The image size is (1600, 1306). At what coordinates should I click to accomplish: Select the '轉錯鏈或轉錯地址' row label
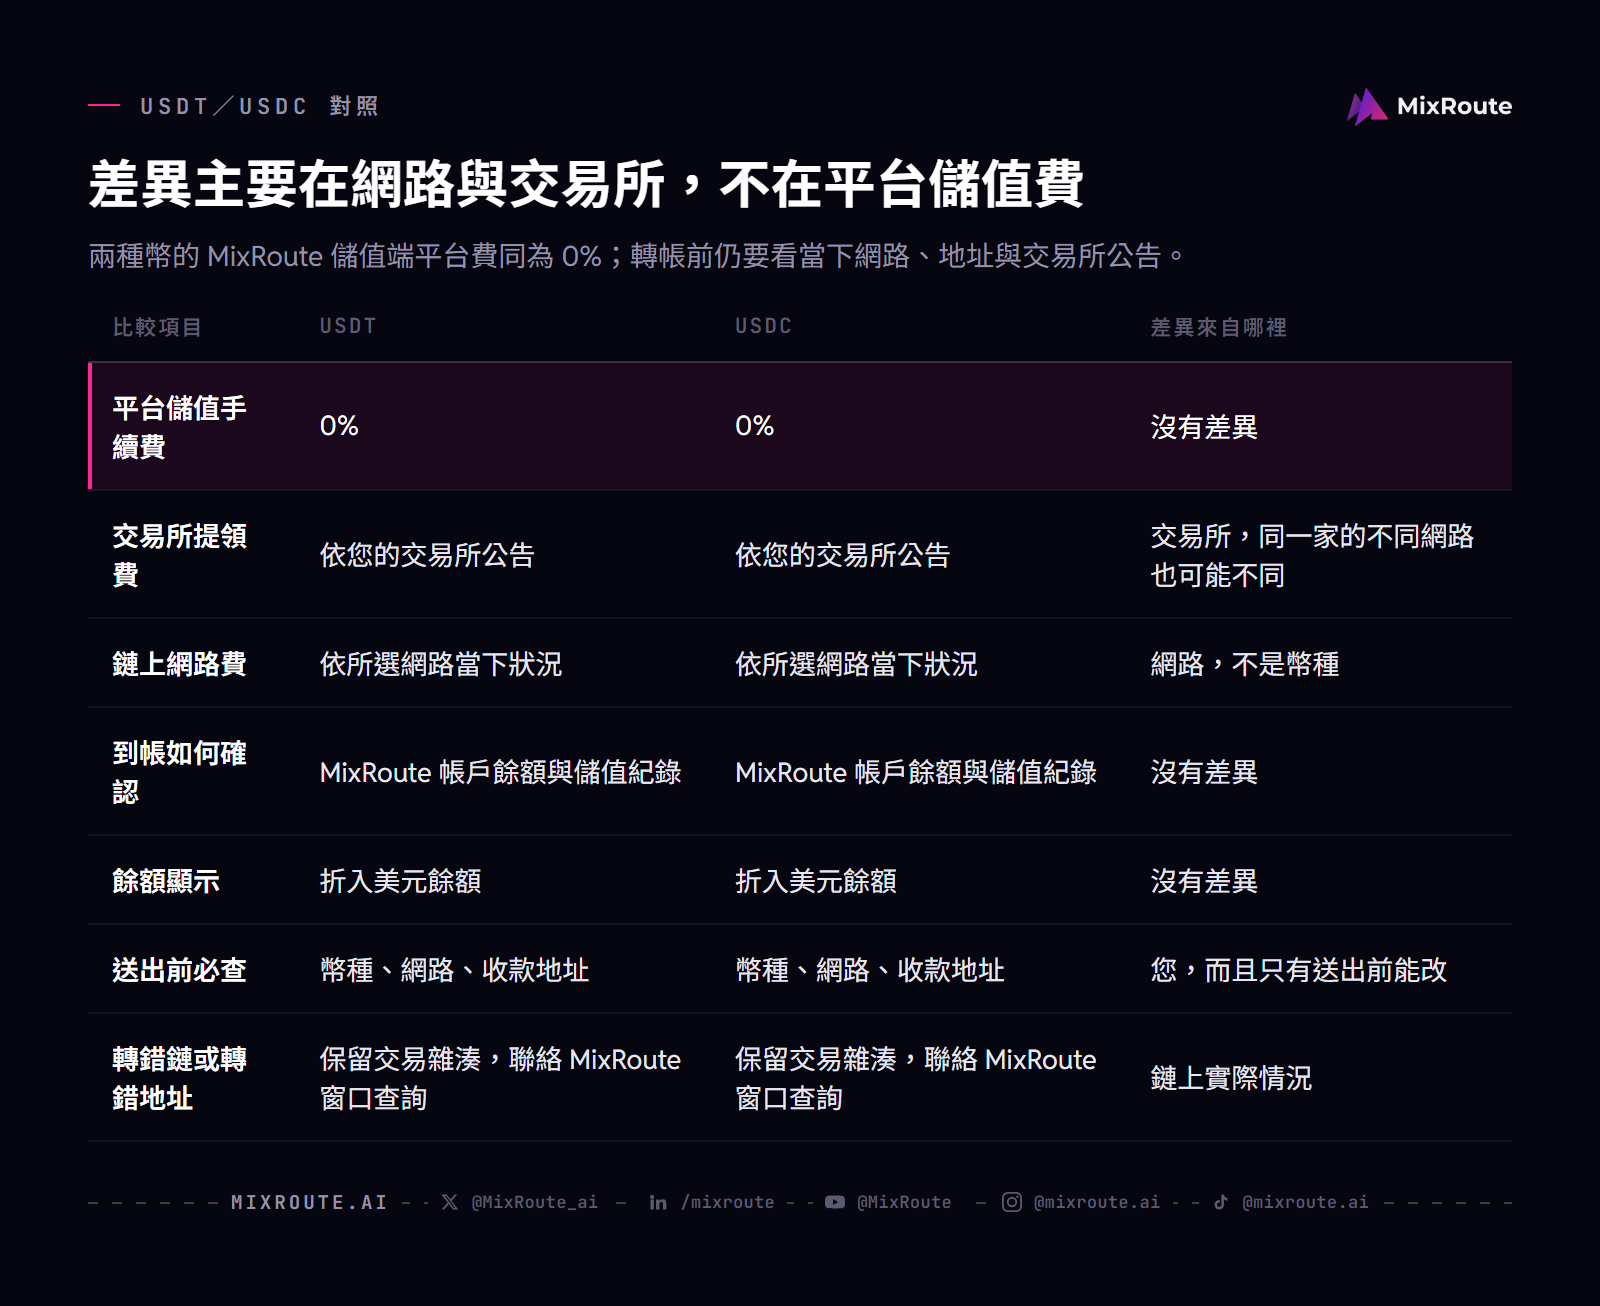coord(180,1078)
